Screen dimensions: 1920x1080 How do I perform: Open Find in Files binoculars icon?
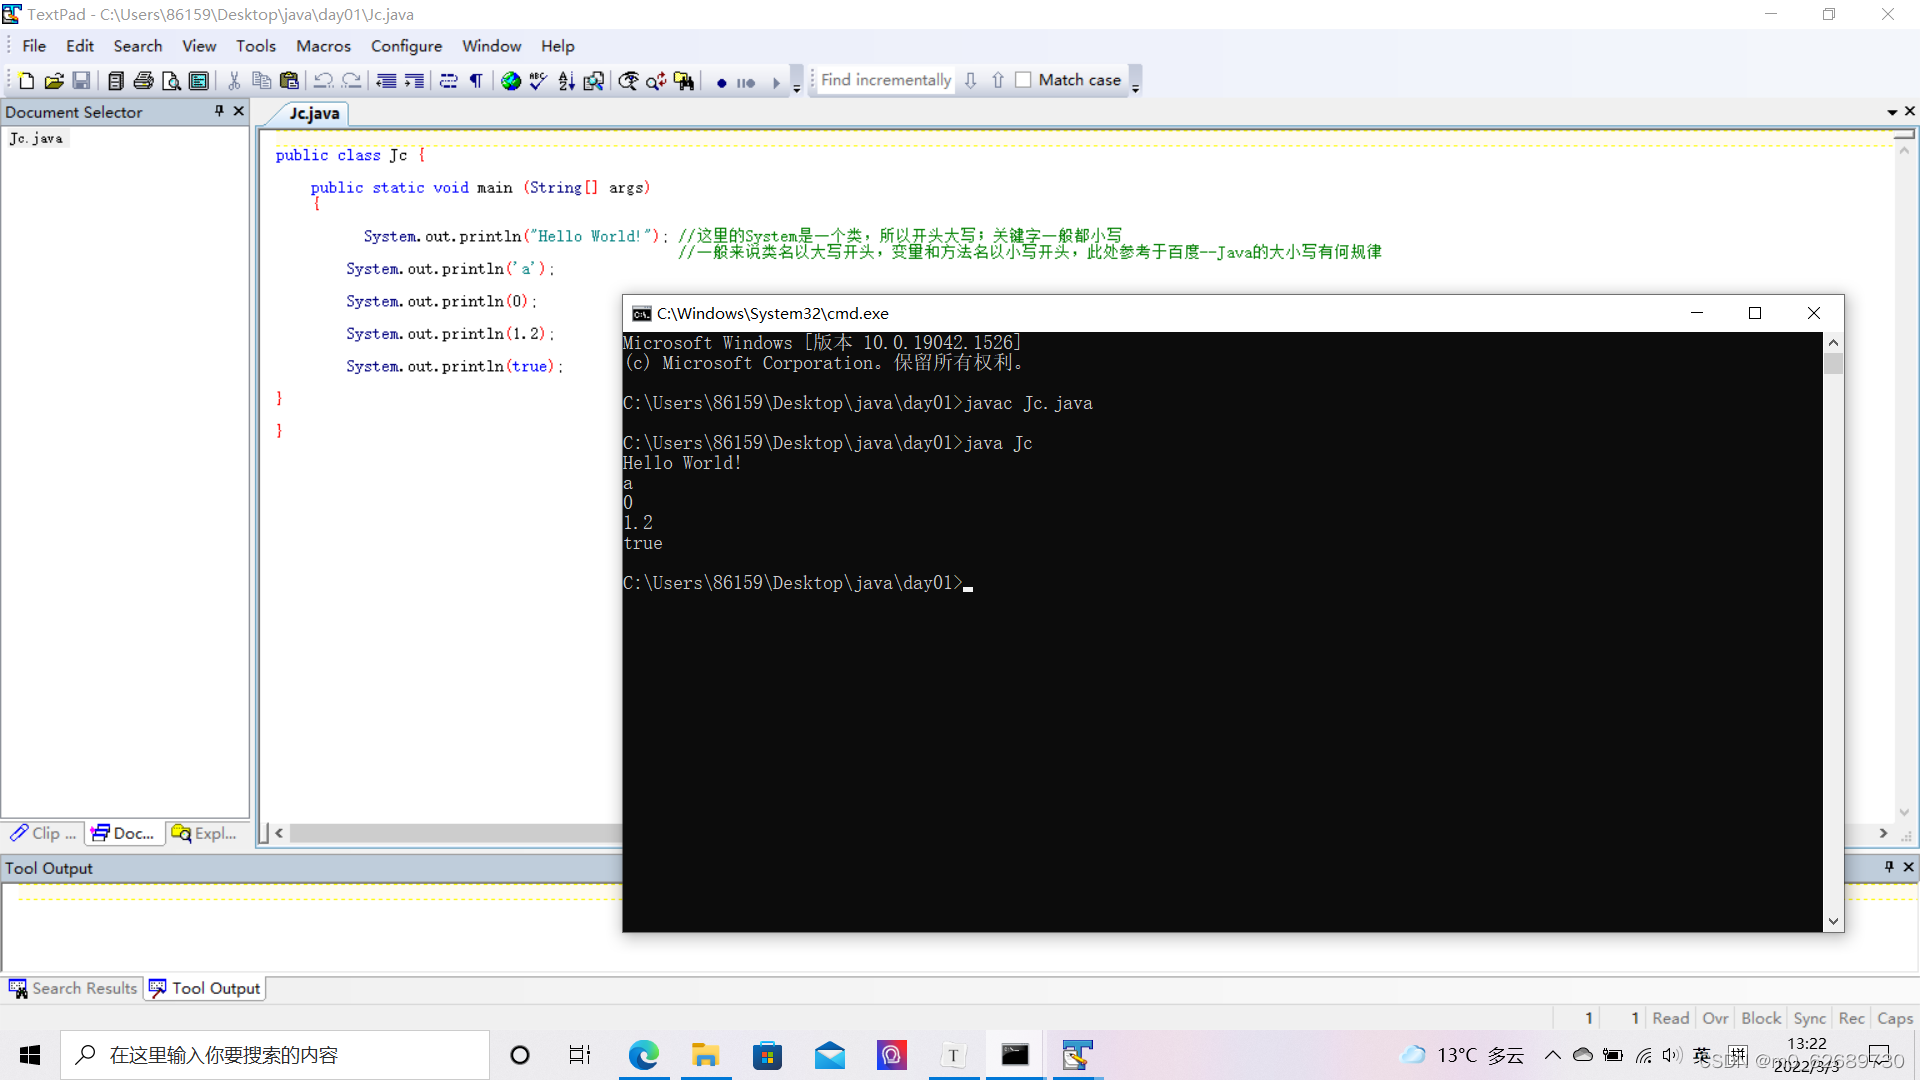(x=684, y=81)
